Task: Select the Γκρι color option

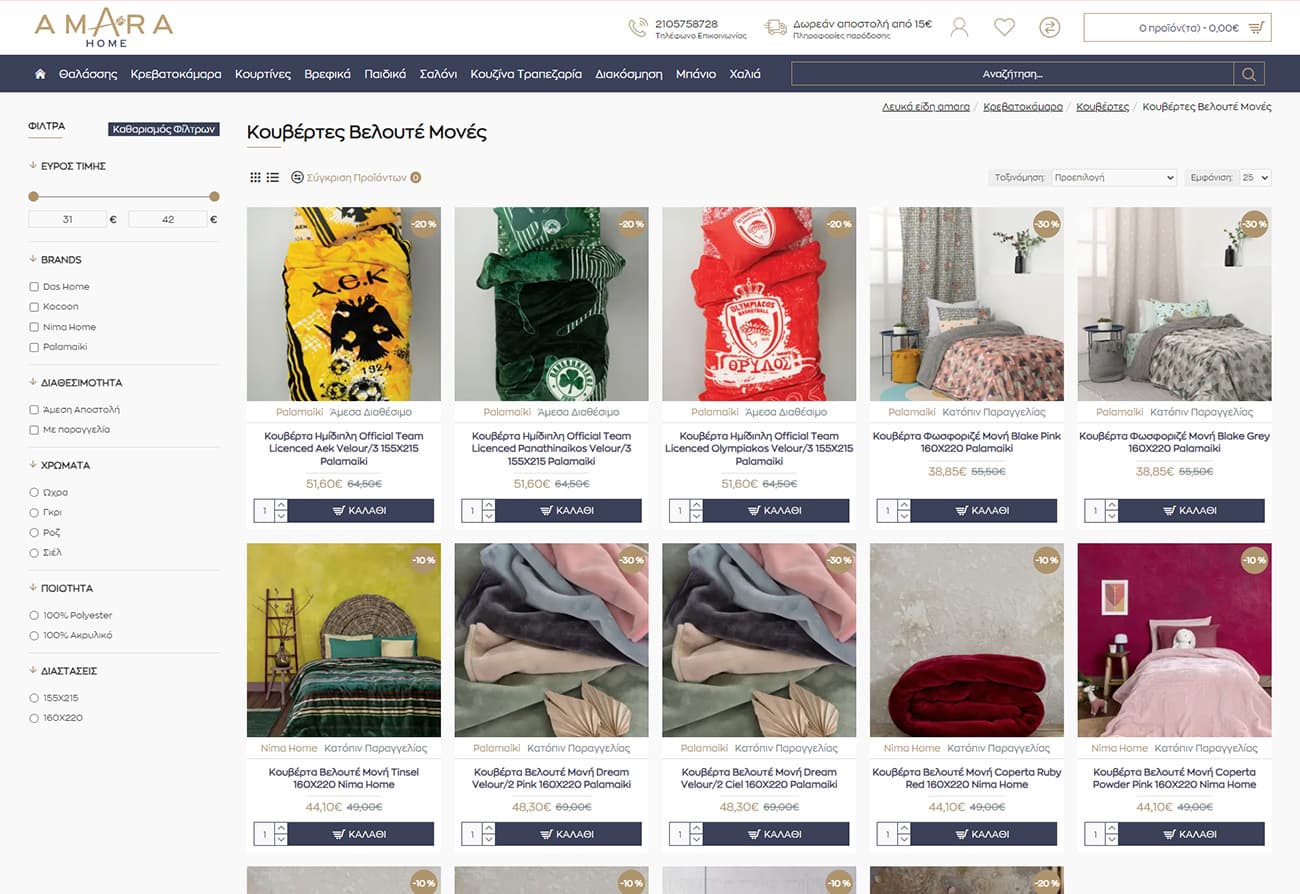Action: (x=34, y=513)
